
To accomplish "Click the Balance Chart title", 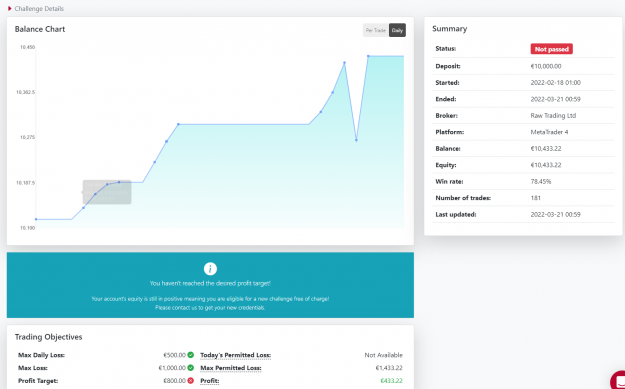I will 40,29.
